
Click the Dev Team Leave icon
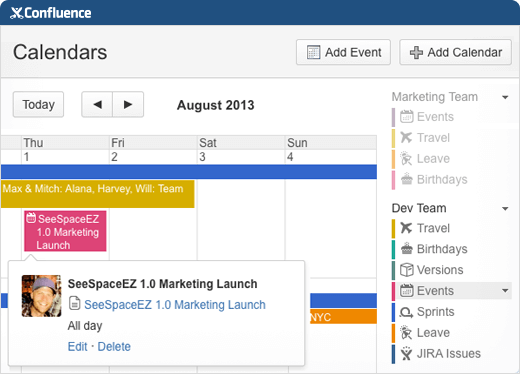(x=406, y=332)
